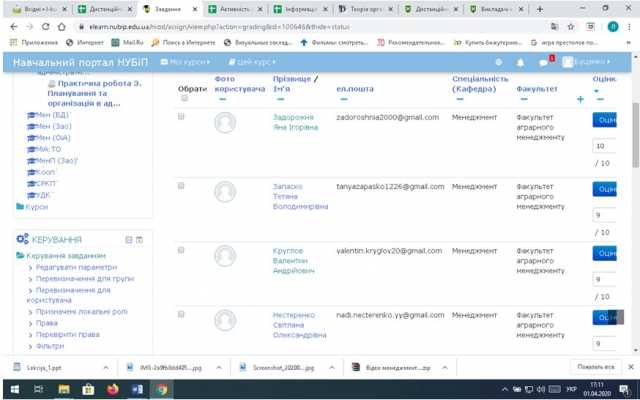This screenshot has height=400, width=640.
Task: Open the notifications bell icon
Action: (520, 62)
